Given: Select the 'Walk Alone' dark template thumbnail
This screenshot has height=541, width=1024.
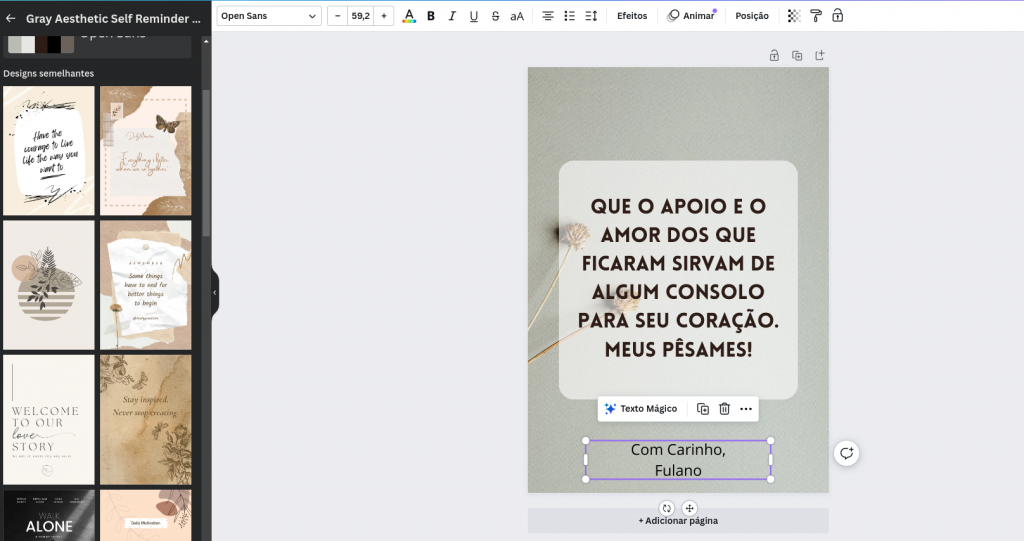Looking at the screenshot, I should 49,515.
